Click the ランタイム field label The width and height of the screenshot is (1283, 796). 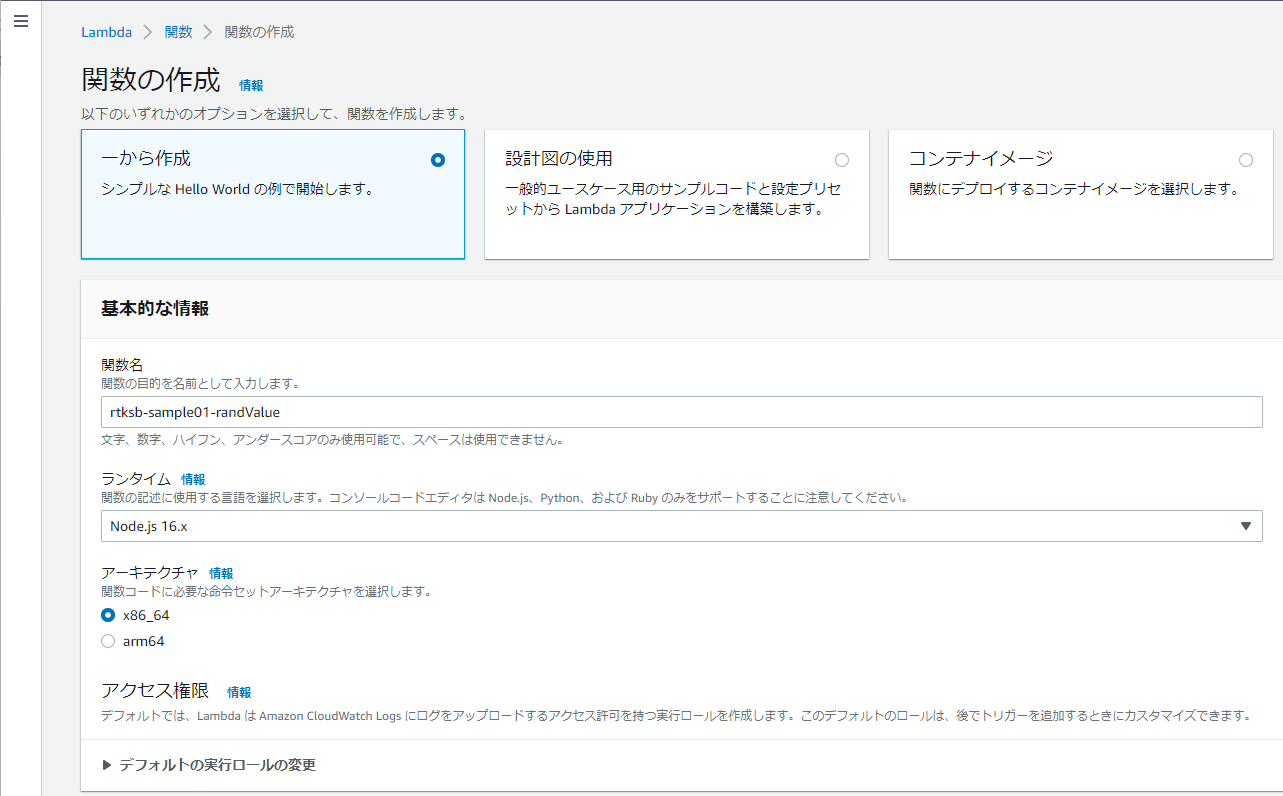tap(137, 479)
